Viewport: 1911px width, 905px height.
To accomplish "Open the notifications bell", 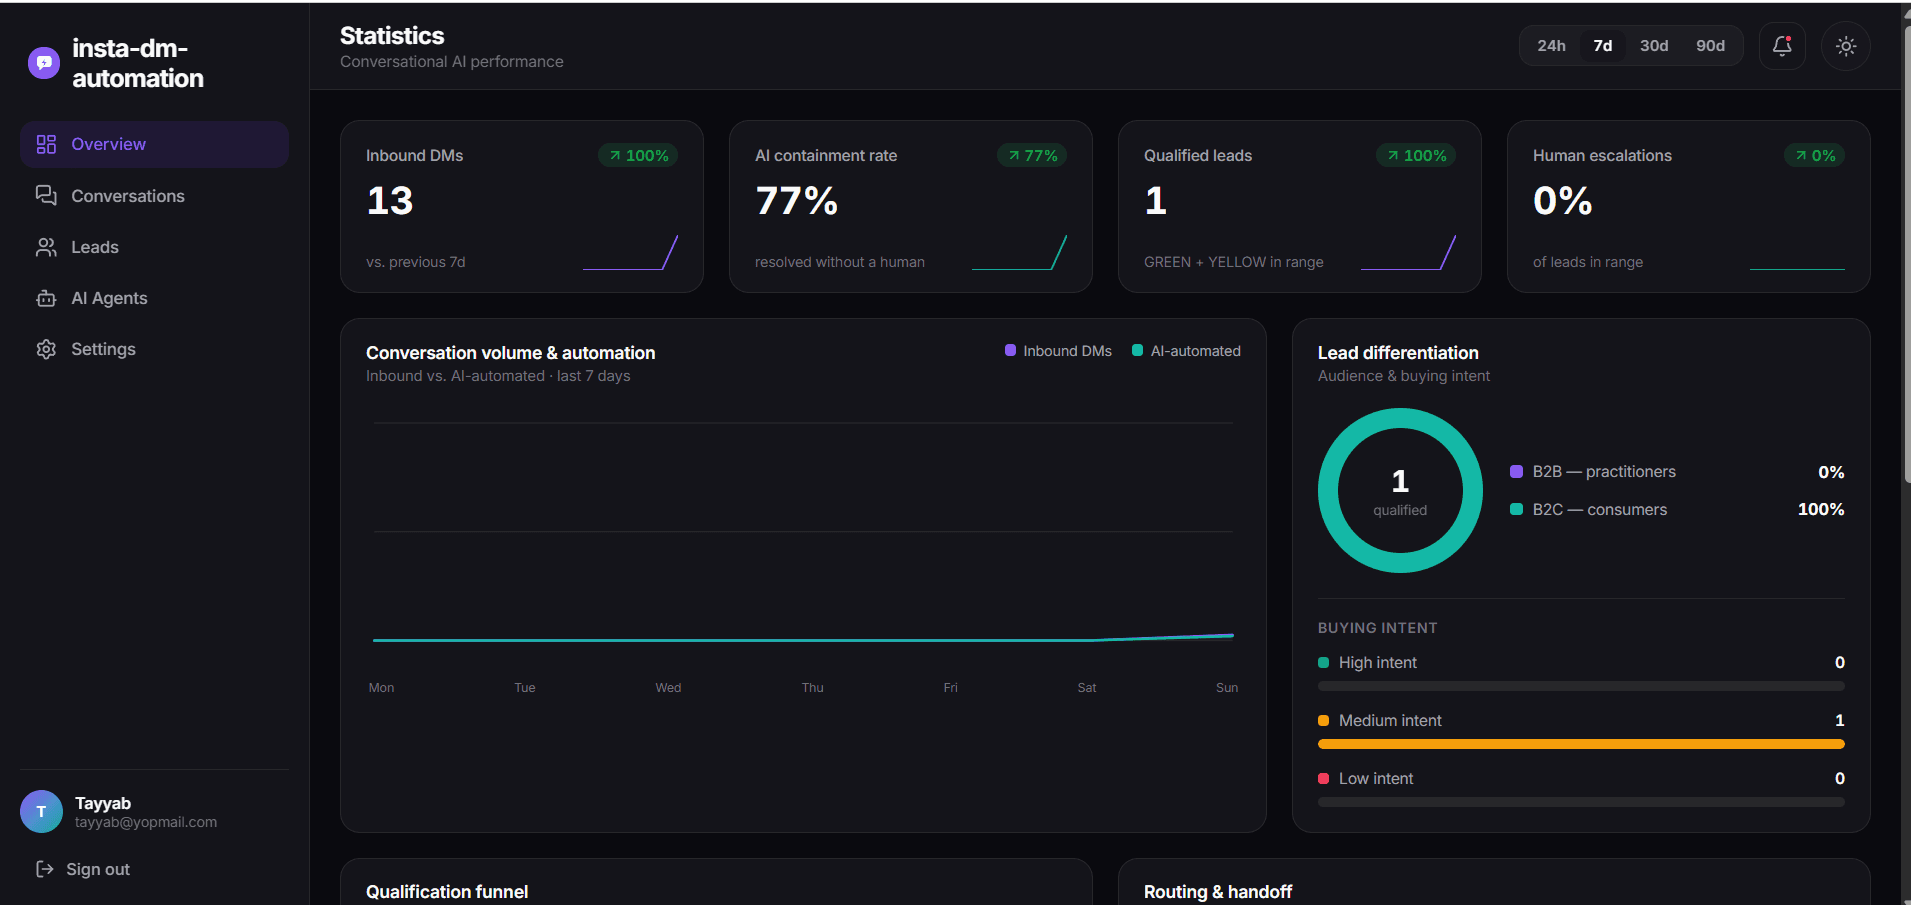I will pos(1781,46).
